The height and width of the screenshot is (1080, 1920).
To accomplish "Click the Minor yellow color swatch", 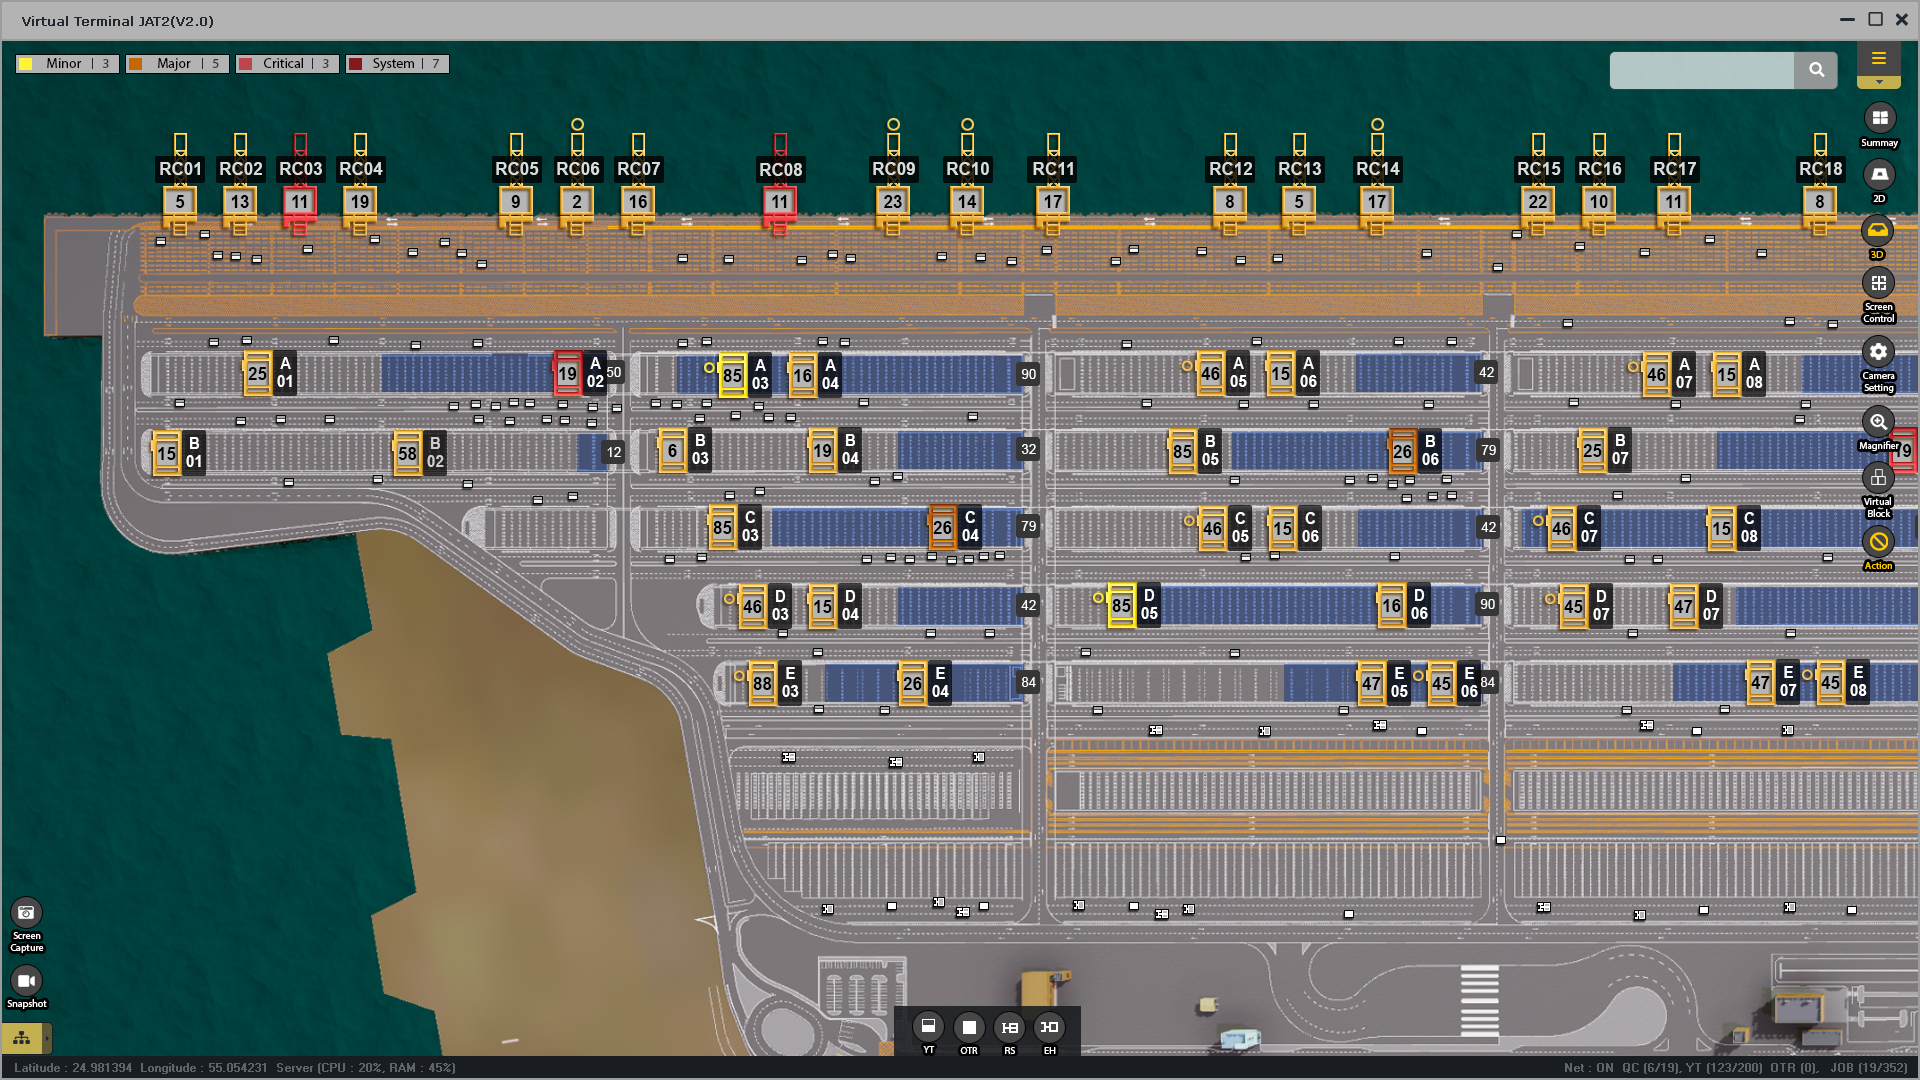I will click(x=27, y=64).
